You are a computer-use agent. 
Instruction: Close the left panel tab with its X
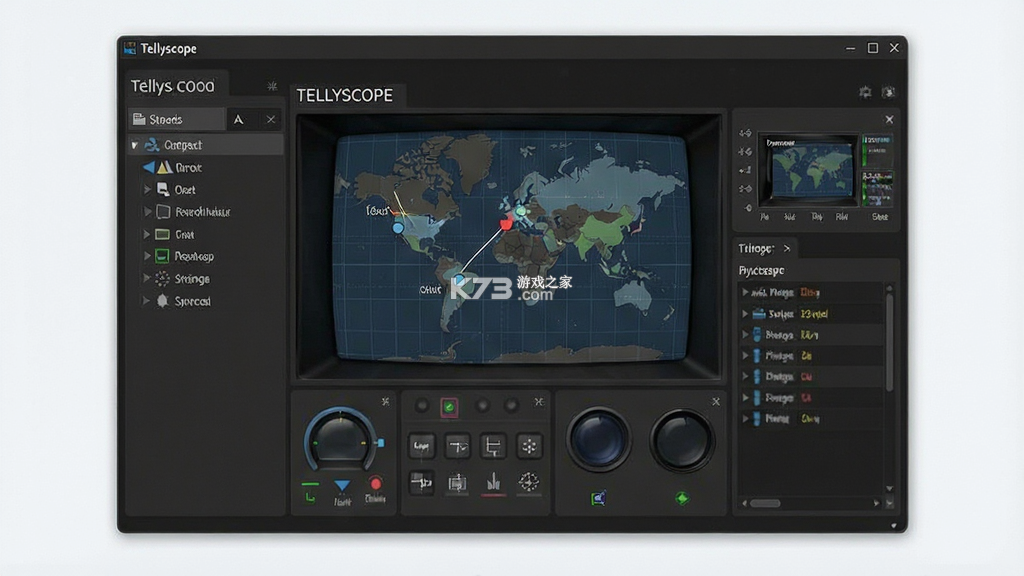click(x=270, y=120)
